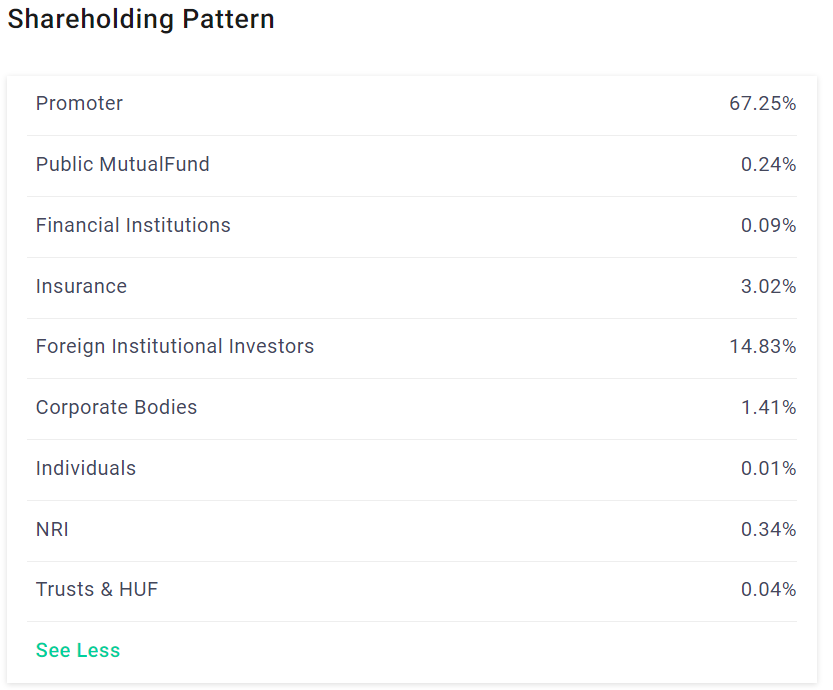833x690 pixels.
Task: Select the Corporate Bodies row
Action: 412,409
